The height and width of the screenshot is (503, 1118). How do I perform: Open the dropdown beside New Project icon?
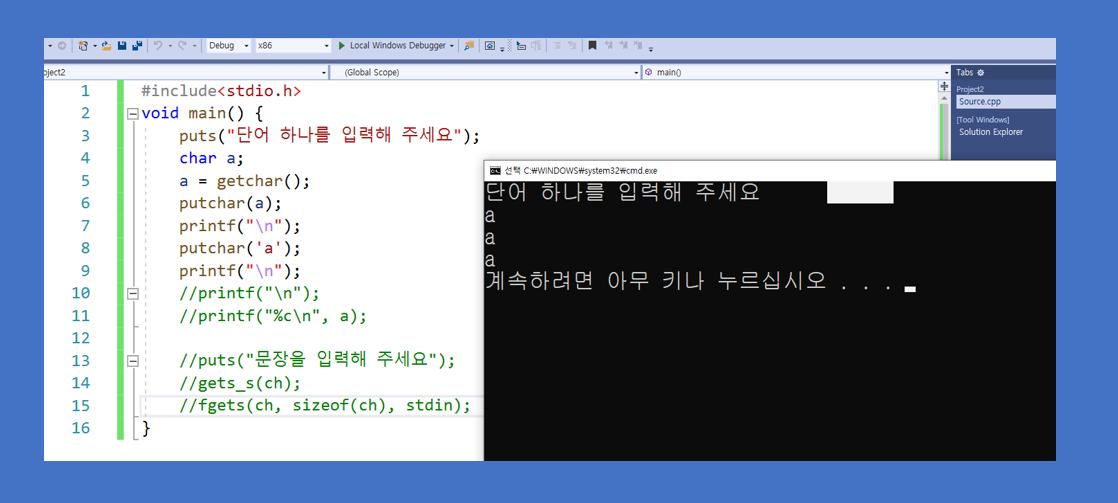pos(95,46)
